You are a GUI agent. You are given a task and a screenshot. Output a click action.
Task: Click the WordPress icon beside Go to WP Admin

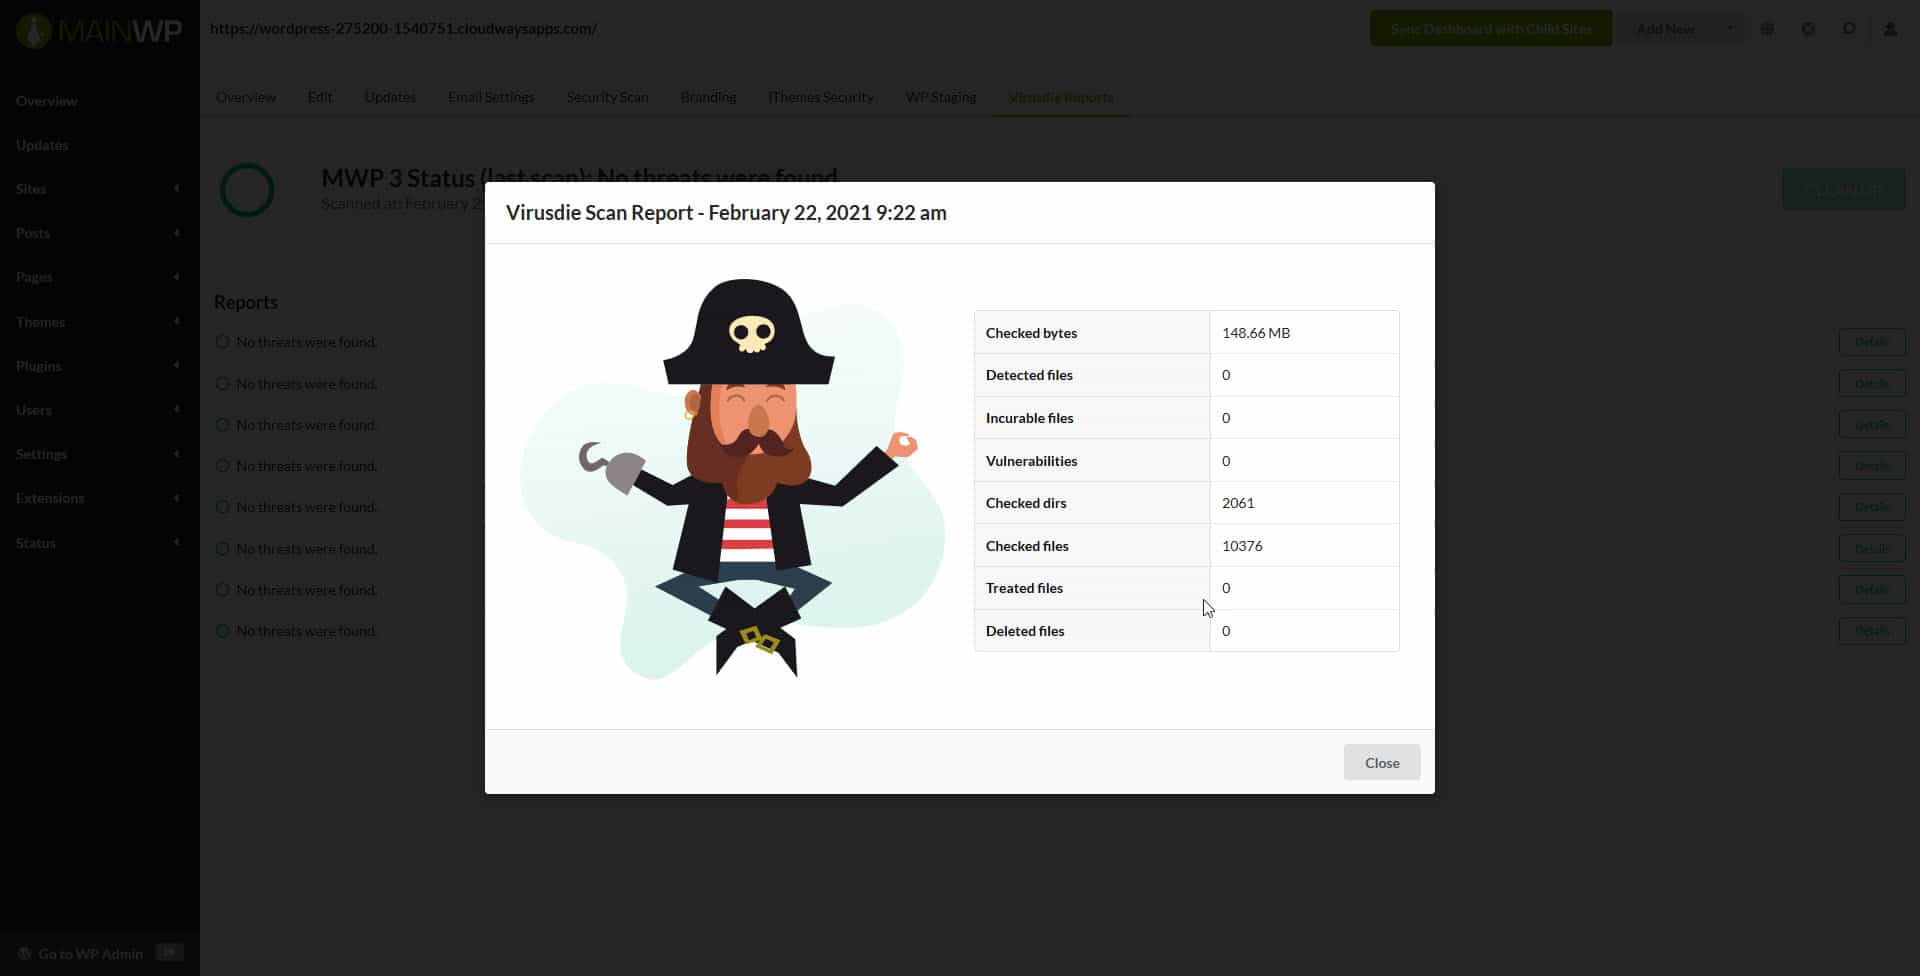pos(25,954)
